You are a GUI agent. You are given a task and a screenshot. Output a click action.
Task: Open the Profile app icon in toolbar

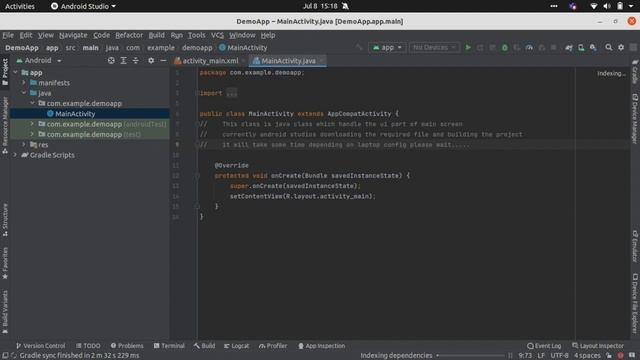pyautogui.click(x=529, y=47)
